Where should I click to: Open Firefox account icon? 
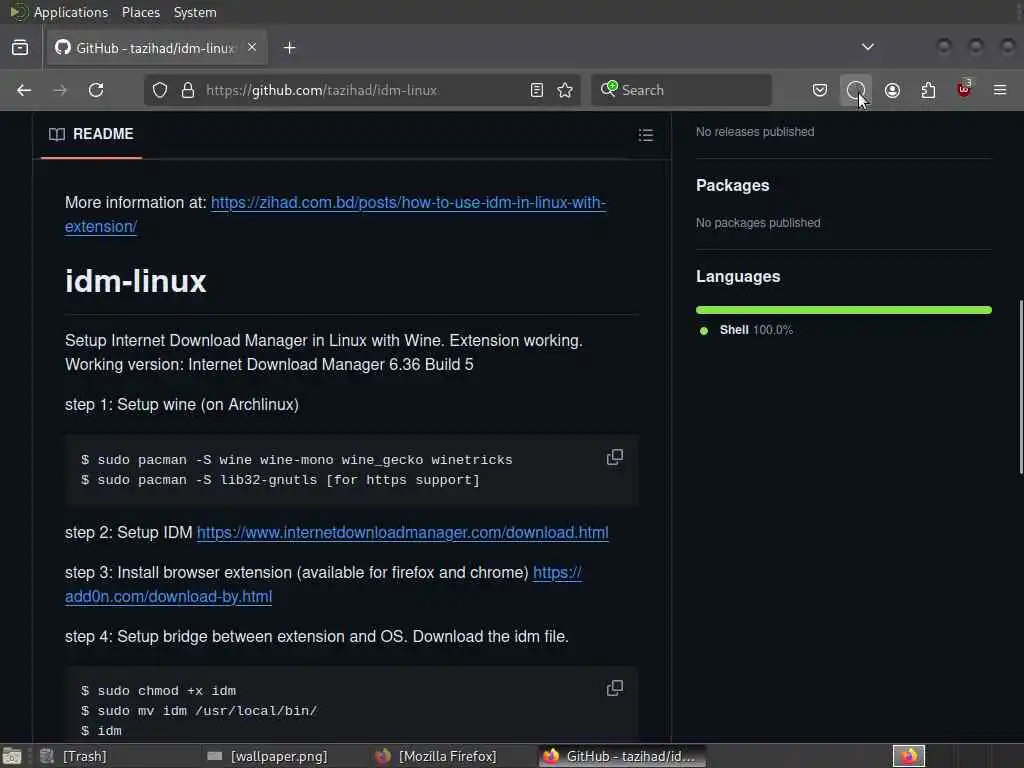tap(892, 90)
